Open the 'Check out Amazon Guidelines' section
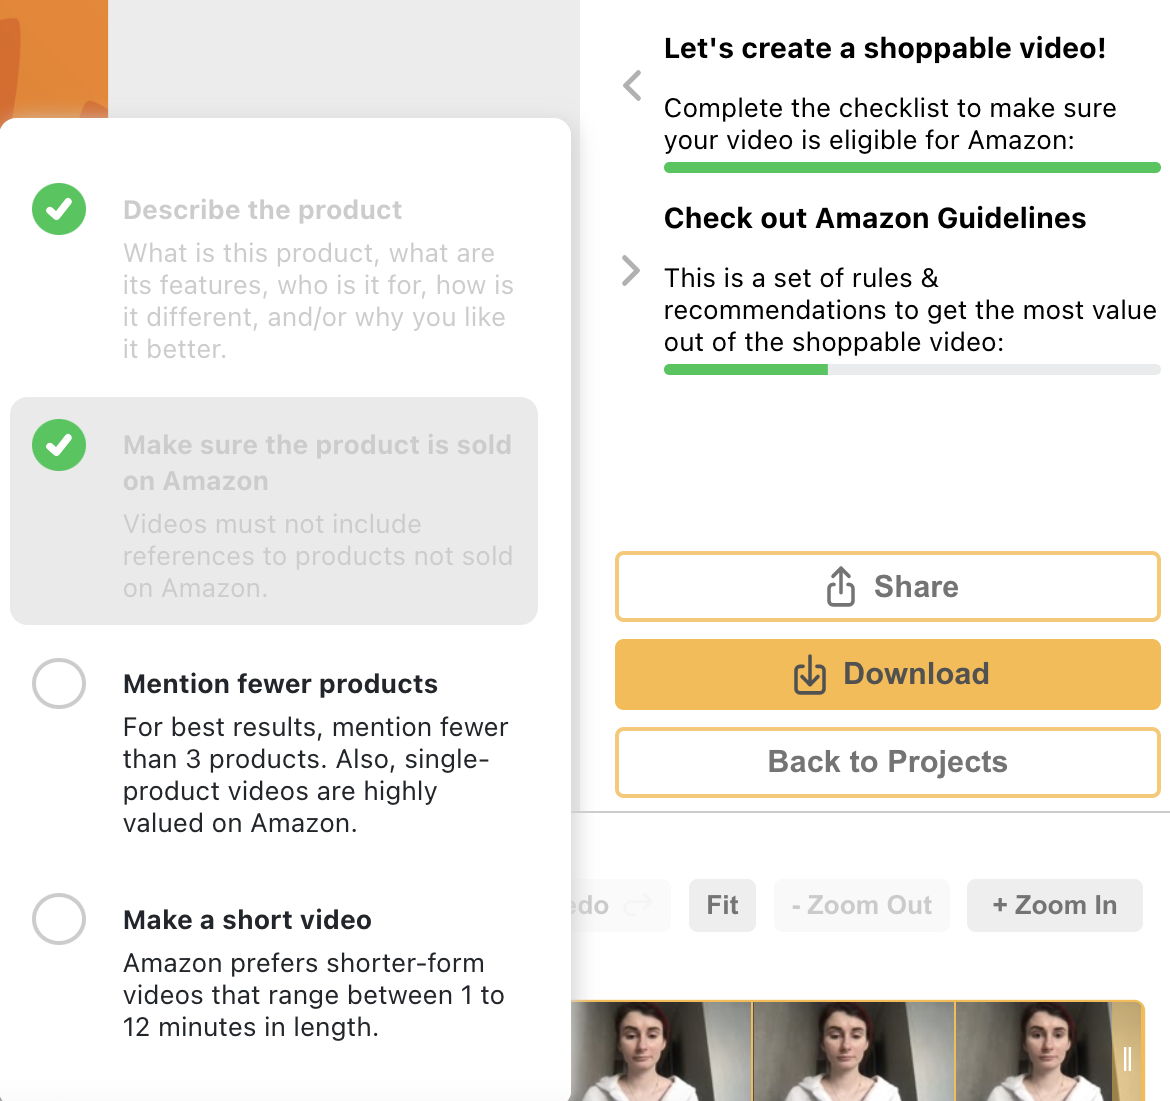The image size is (1170, 1101). tap(875, 218)
